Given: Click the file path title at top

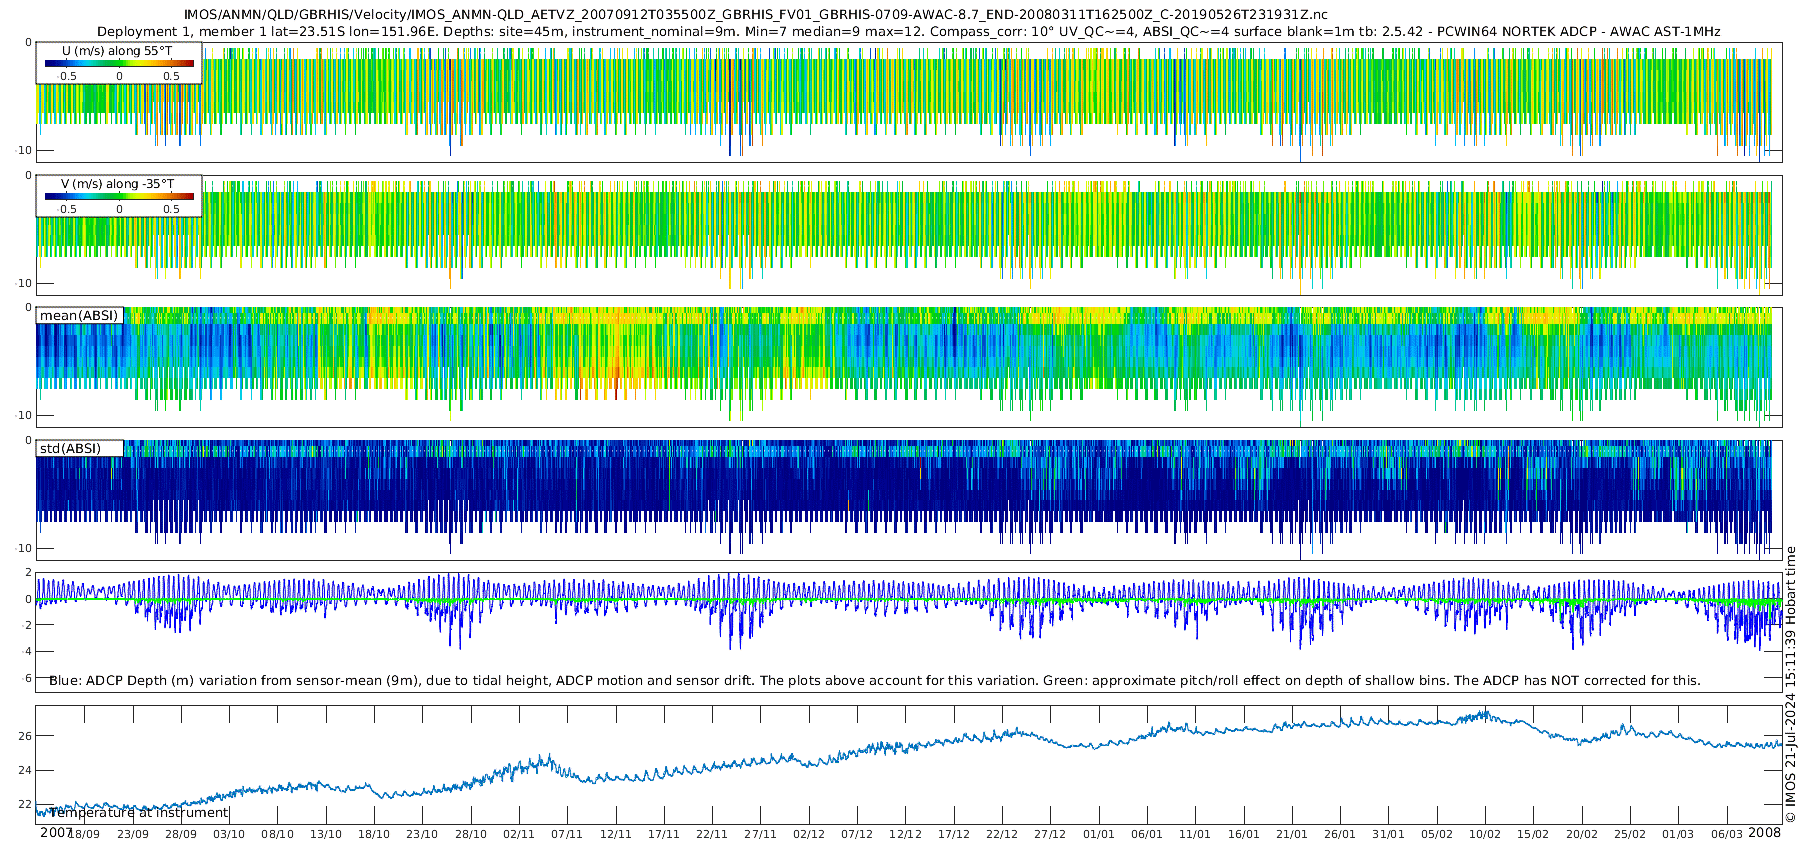Looking at the screenshot, I should [755, 14].
